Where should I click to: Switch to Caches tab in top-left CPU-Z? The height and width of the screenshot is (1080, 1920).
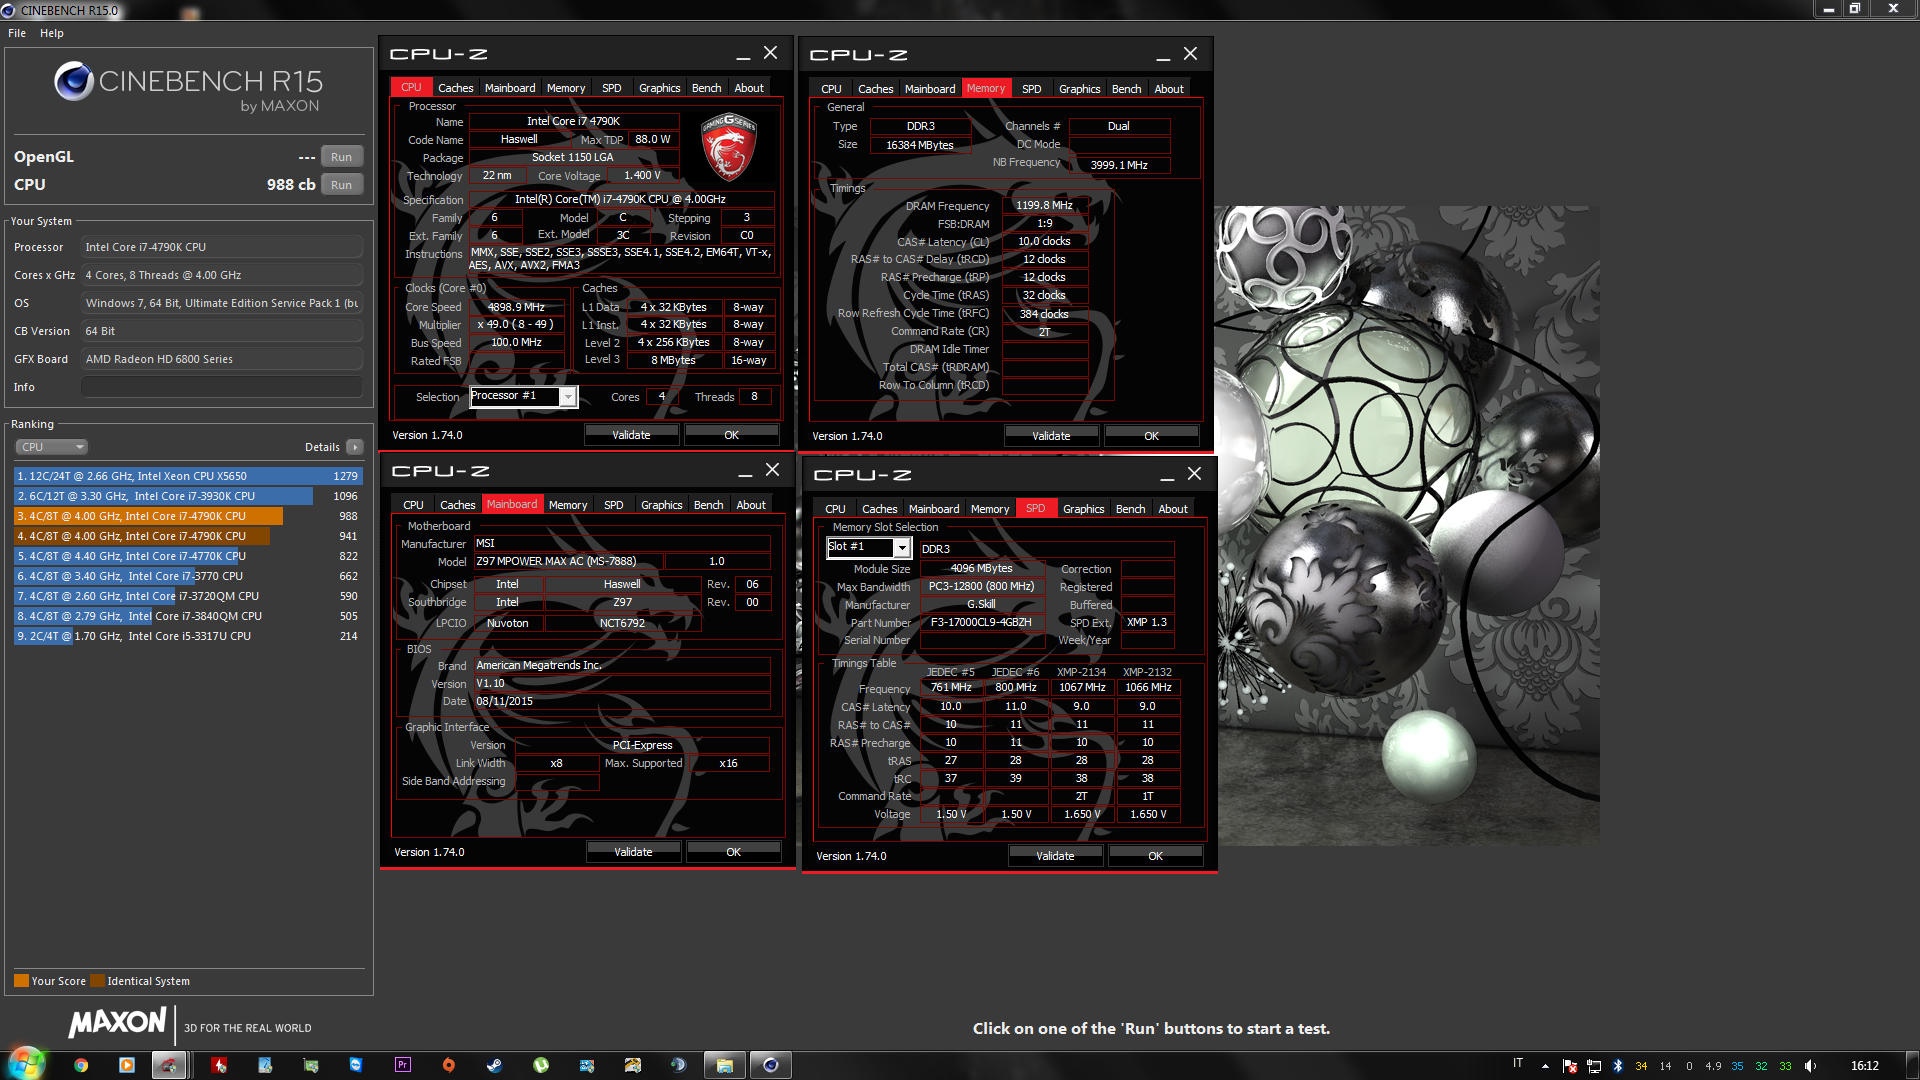click(455, 88)
